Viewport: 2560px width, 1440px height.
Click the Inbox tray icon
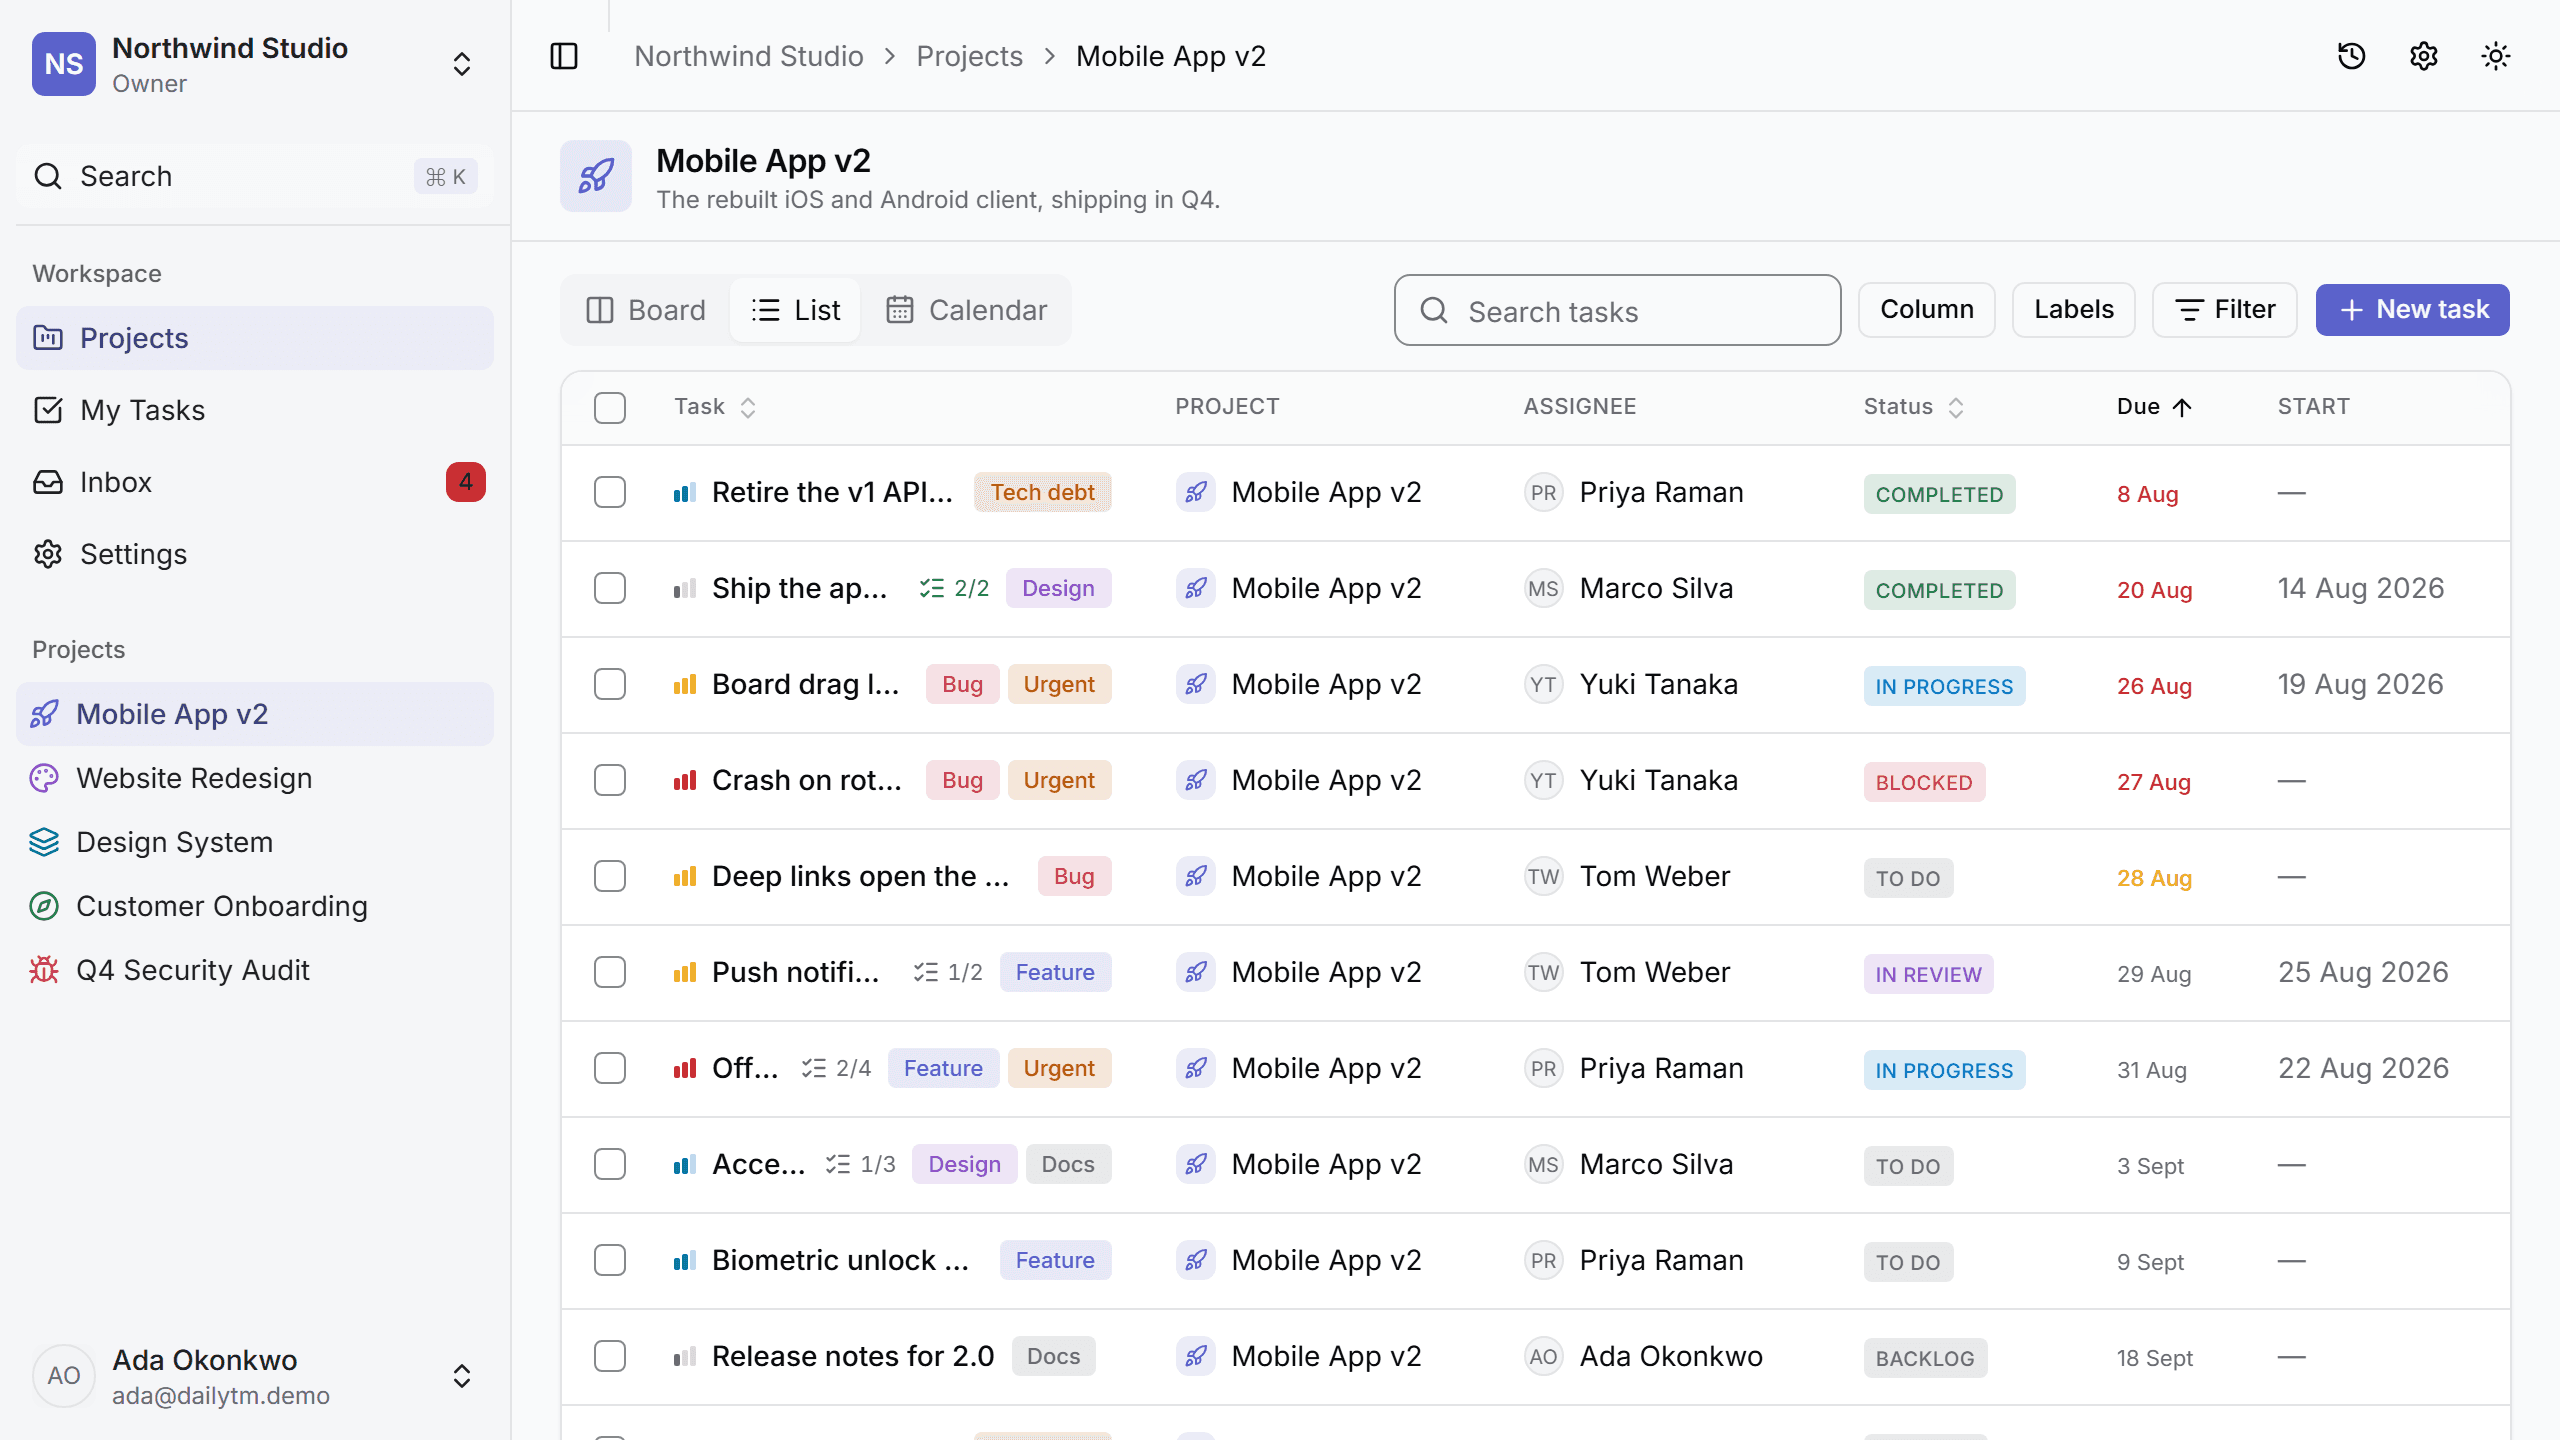[48, 482]
